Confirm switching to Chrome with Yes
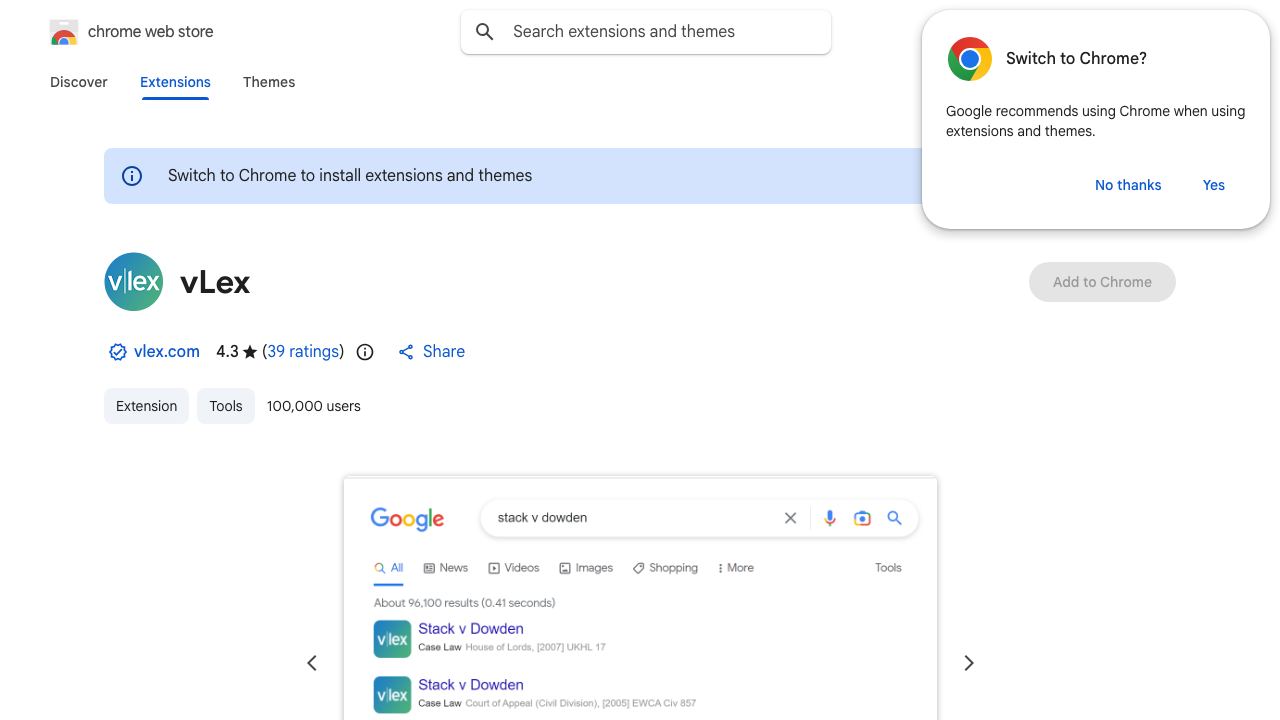Image resolution: width=1280 pixels, height=720 pixels. (1214, 185)
